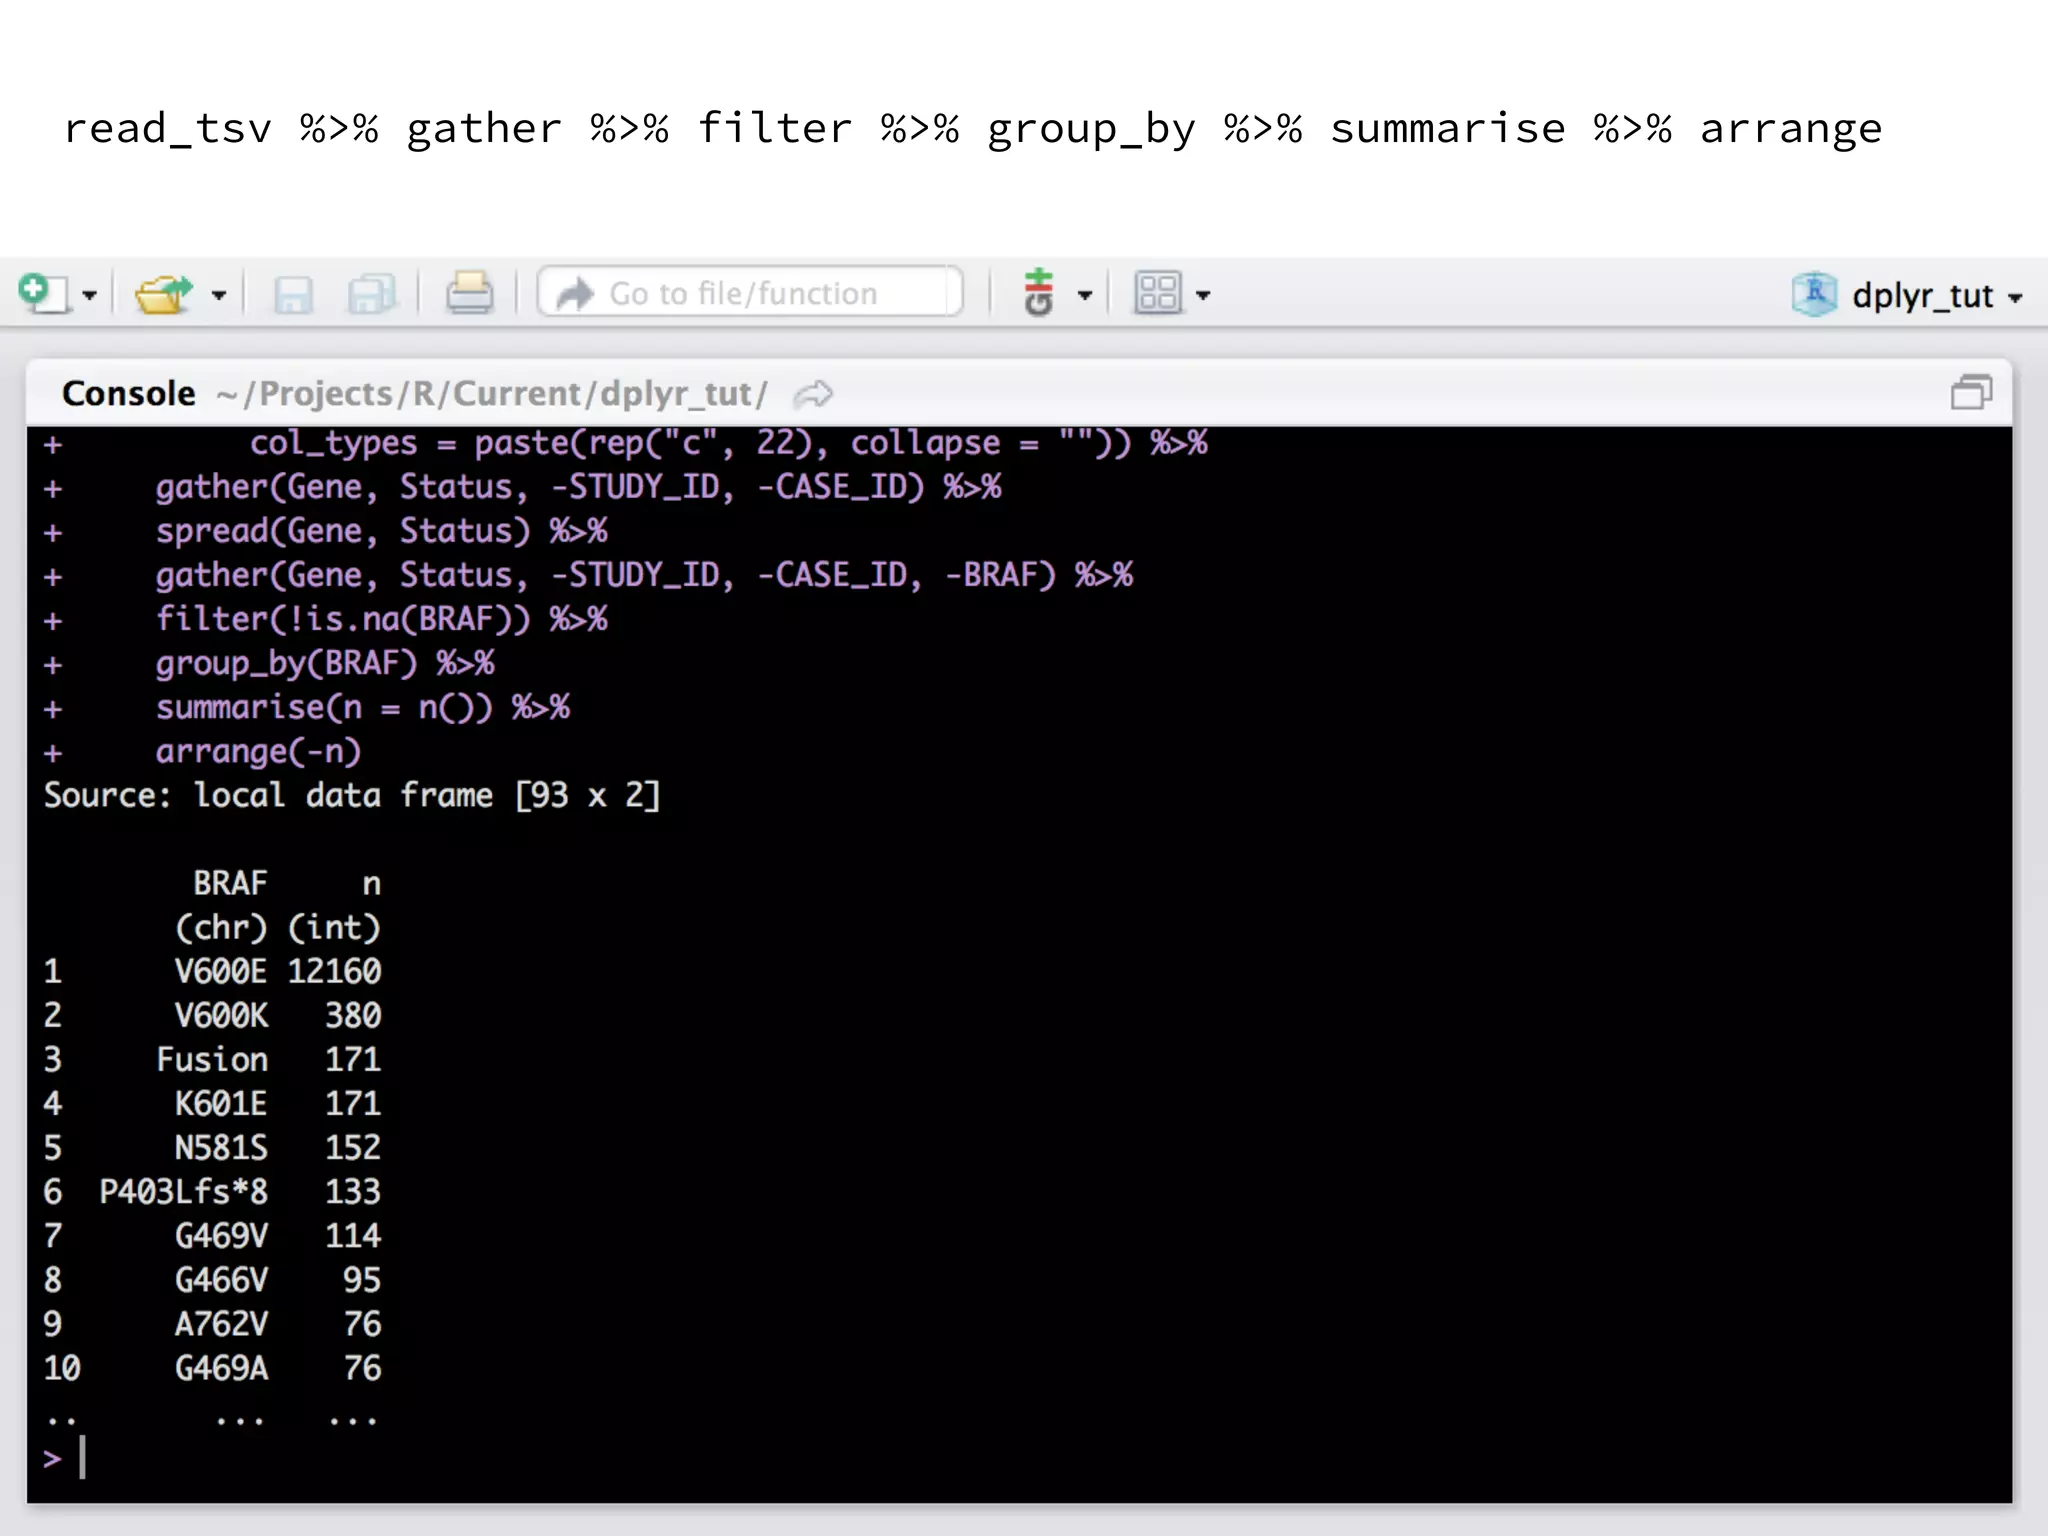2048x1536 pixels.
Task: Focus the Go to file/function field
Action: coord(750,293)
